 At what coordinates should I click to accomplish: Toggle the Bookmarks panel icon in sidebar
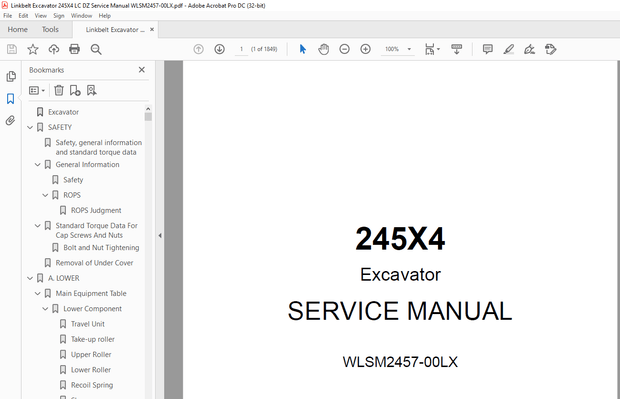click(x=10, y=98)
